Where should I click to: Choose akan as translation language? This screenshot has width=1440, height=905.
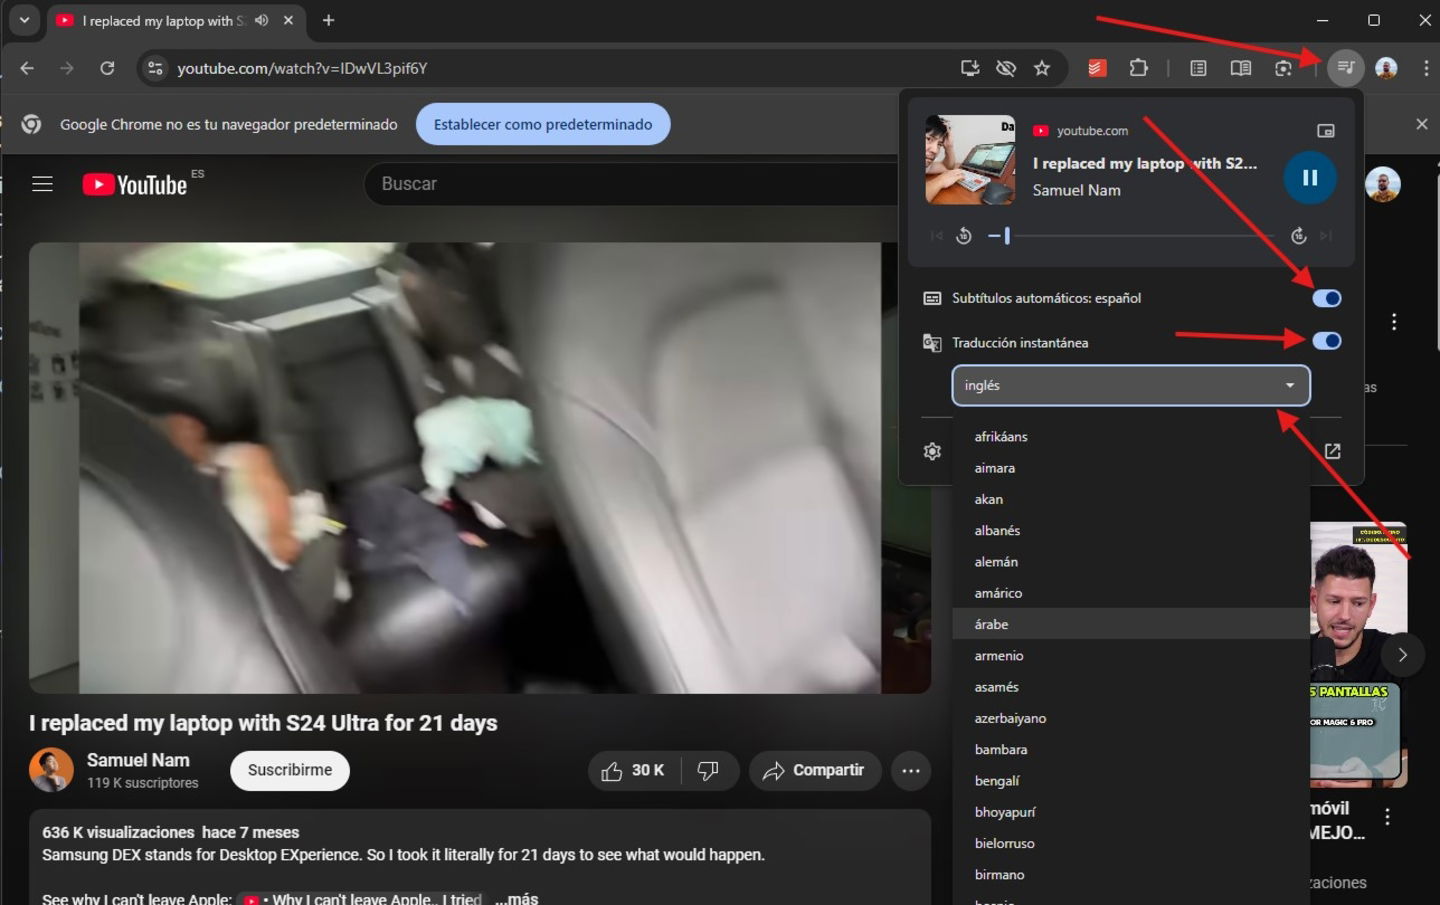click(1131, 499)
